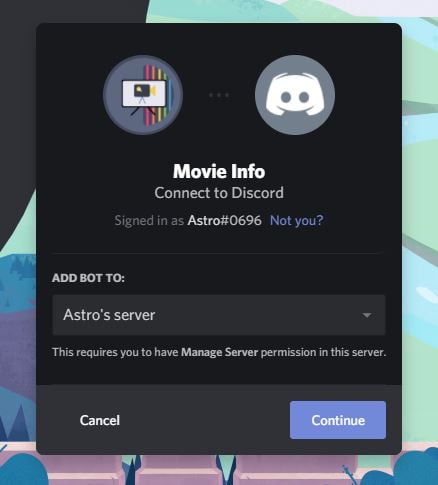
Task: Click the 'Movie Info' title text
Action: click(219, 171)
